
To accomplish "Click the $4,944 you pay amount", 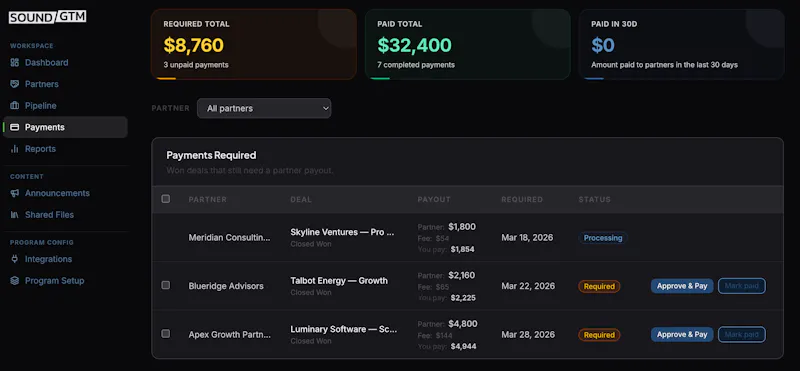I will (463, 347).
